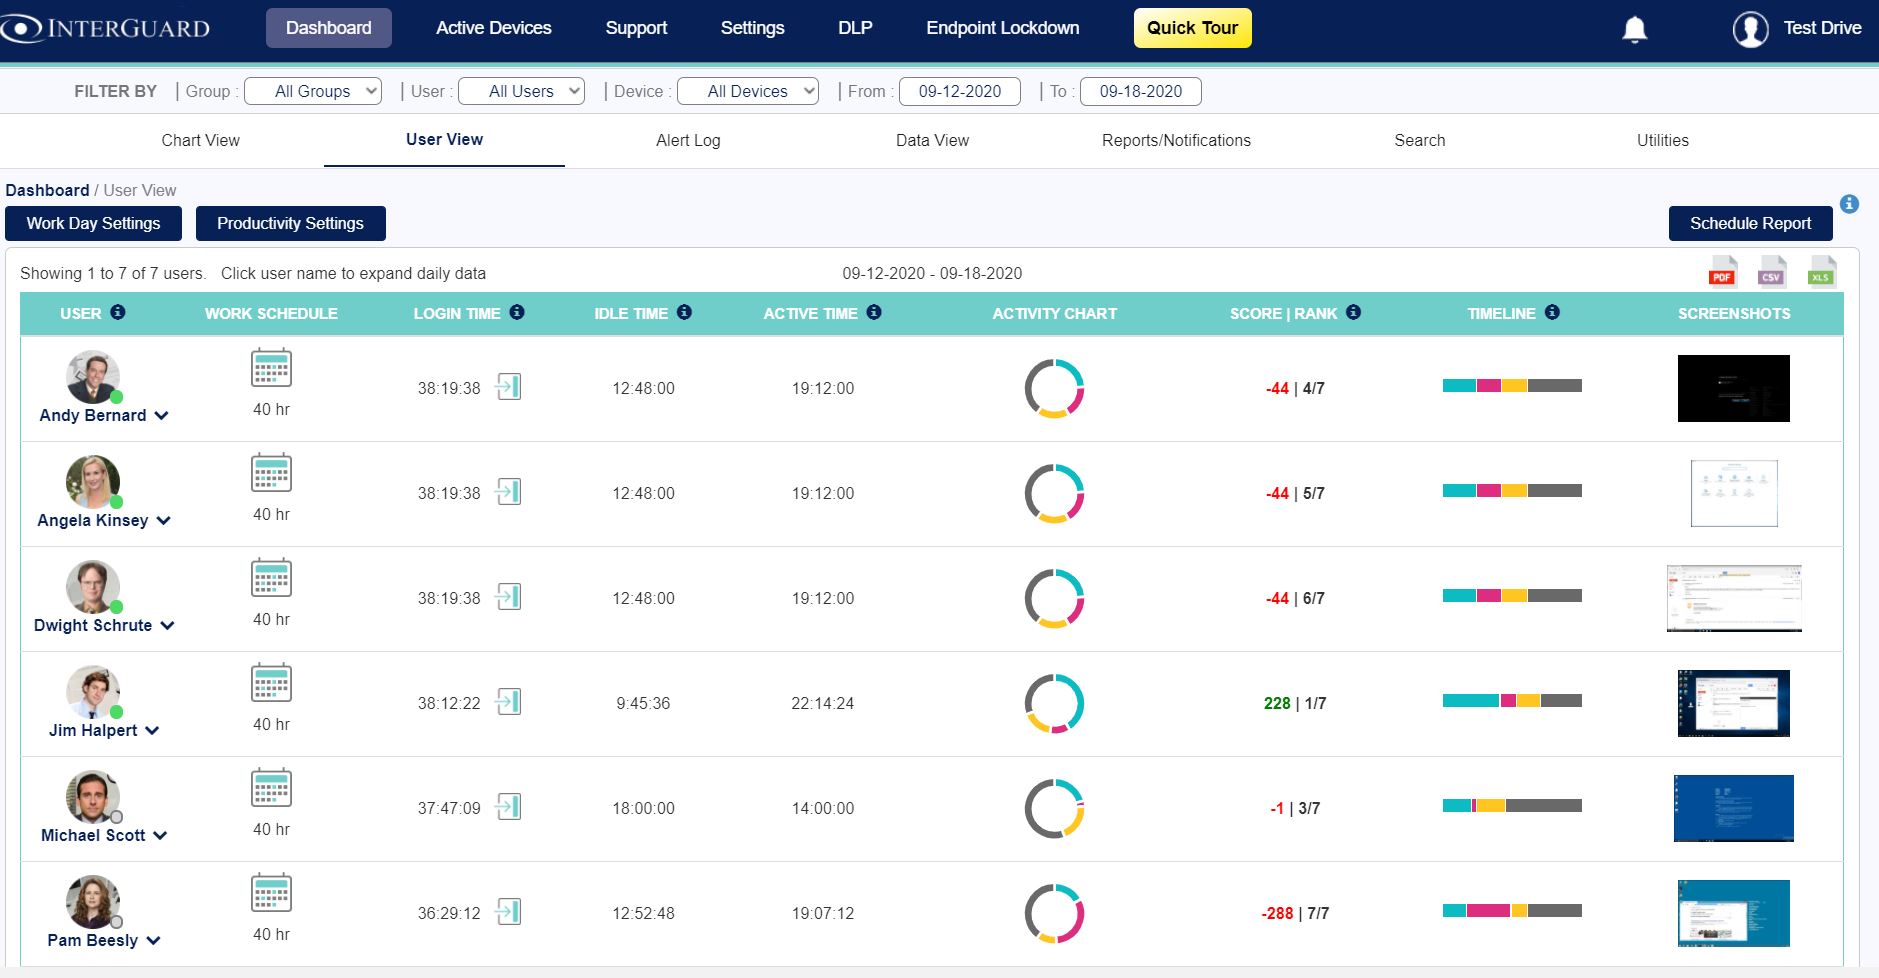Screen dimensions: 1879x978
Task: Click Michael Scott's timeline bar
Action: click(1512, 806)
